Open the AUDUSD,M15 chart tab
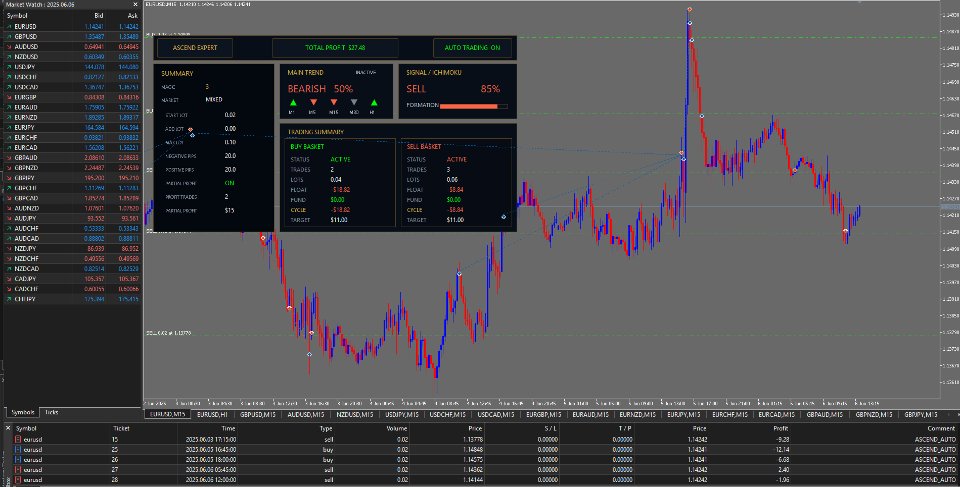This screenshot has width=960, height=487. tap(306, 415)
